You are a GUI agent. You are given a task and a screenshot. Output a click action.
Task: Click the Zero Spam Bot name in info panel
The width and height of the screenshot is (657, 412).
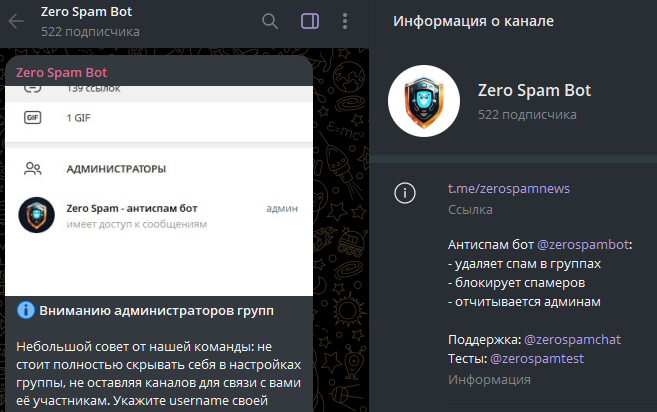(534, 91)
